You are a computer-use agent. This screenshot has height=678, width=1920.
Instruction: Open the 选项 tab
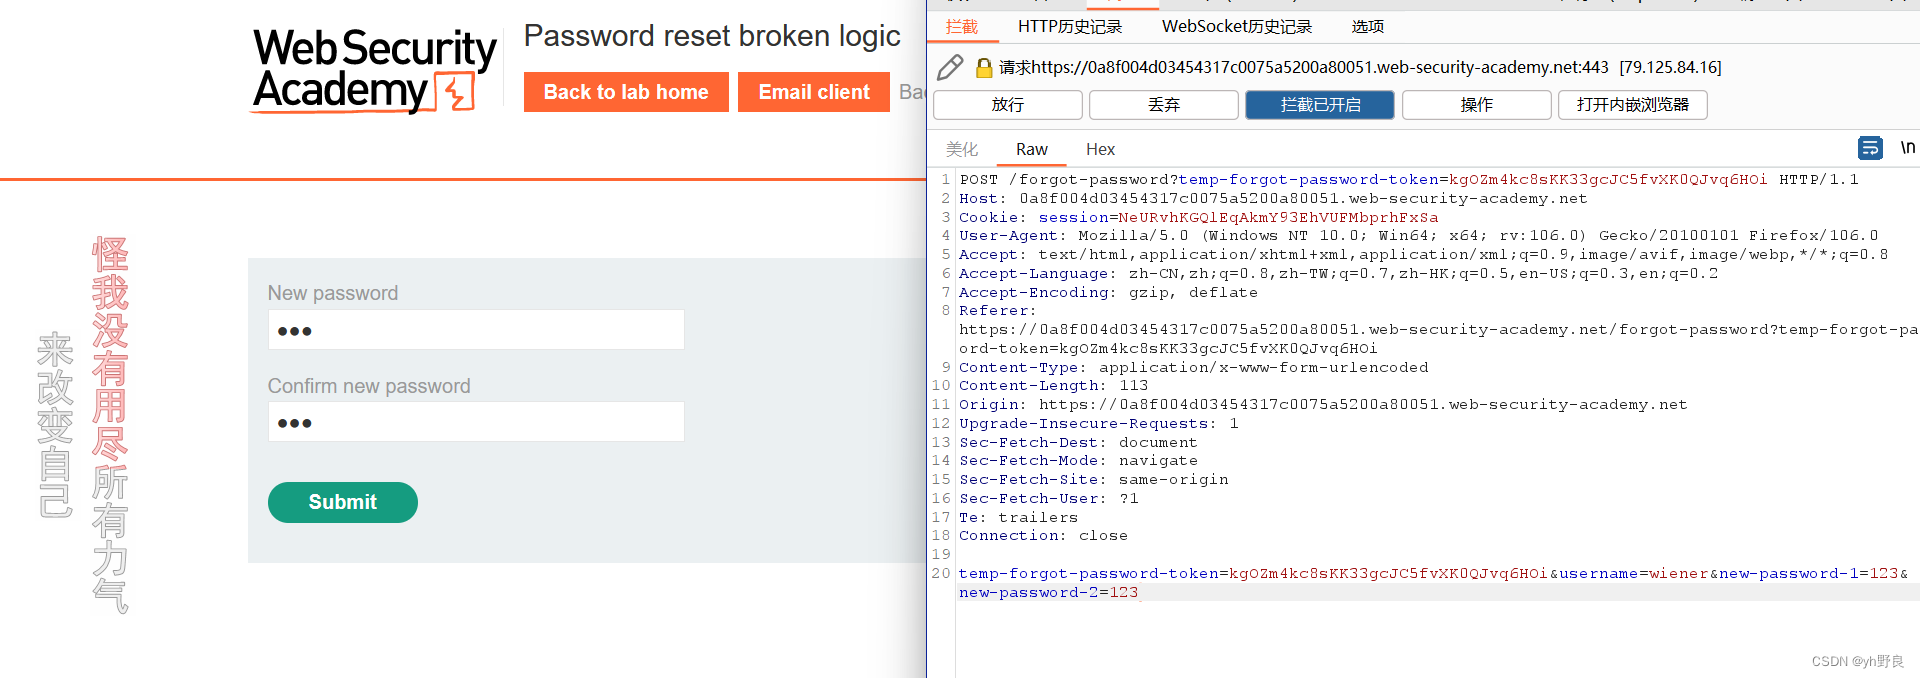pos(1367,27)
